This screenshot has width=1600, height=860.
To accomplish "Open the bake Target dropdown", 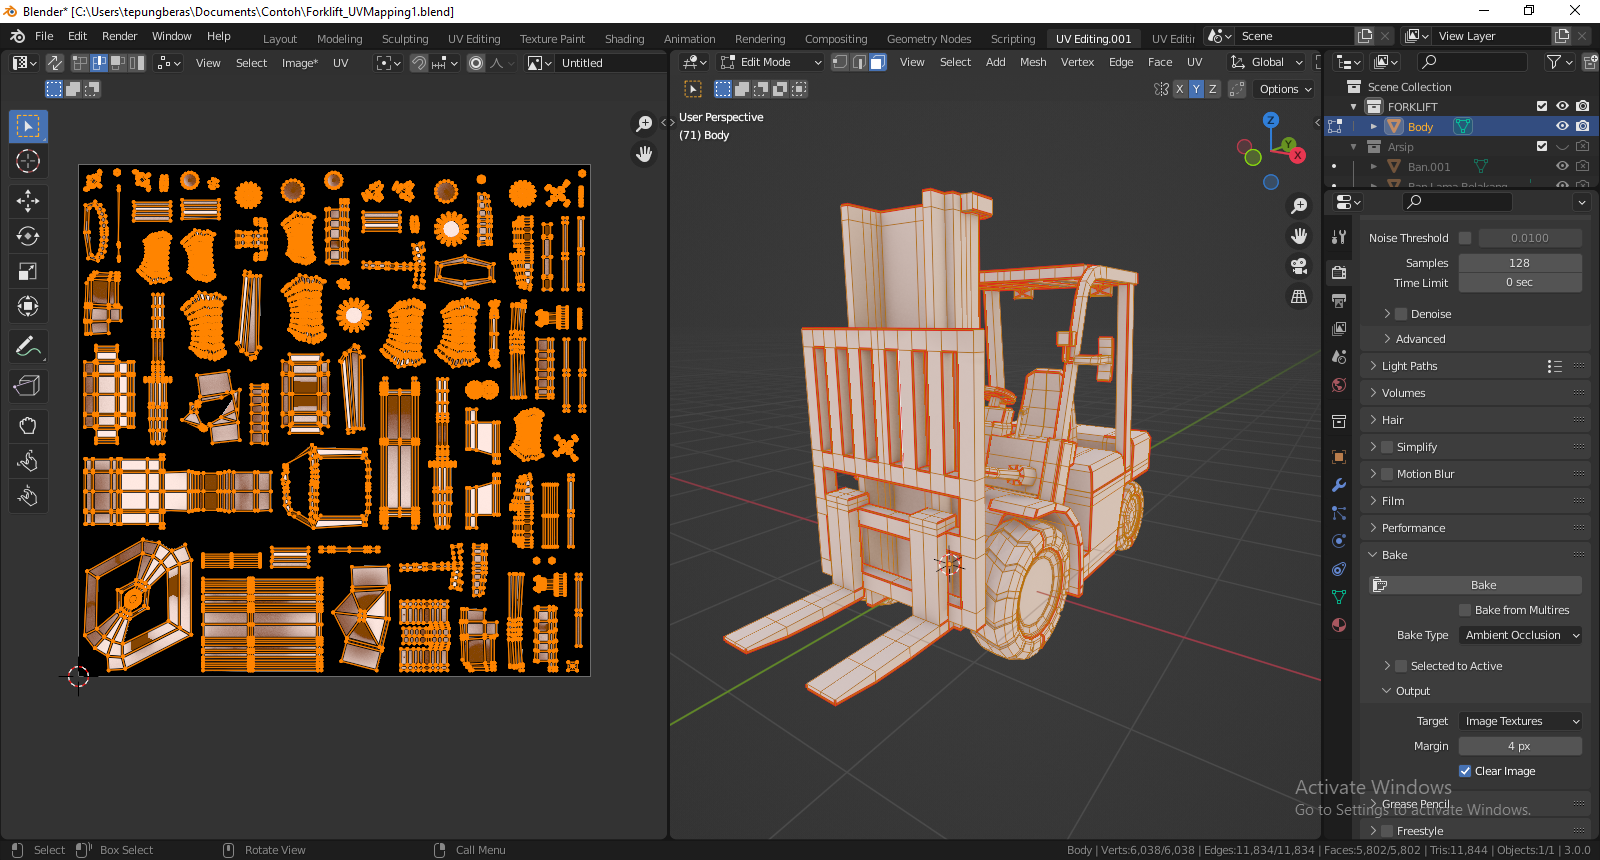I will click(x=1521, y=721).
